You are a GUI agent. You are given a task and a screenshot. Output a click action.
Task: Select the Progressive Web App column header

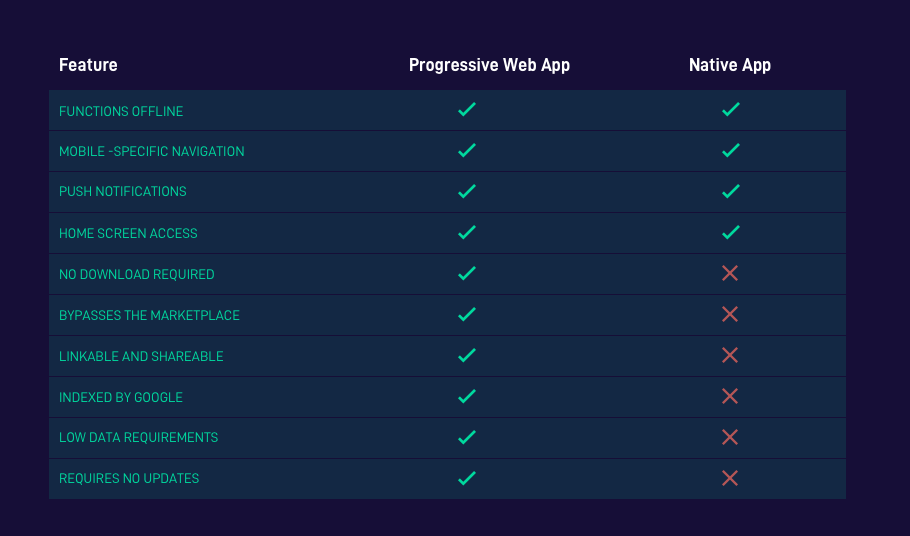click(489, 65)
